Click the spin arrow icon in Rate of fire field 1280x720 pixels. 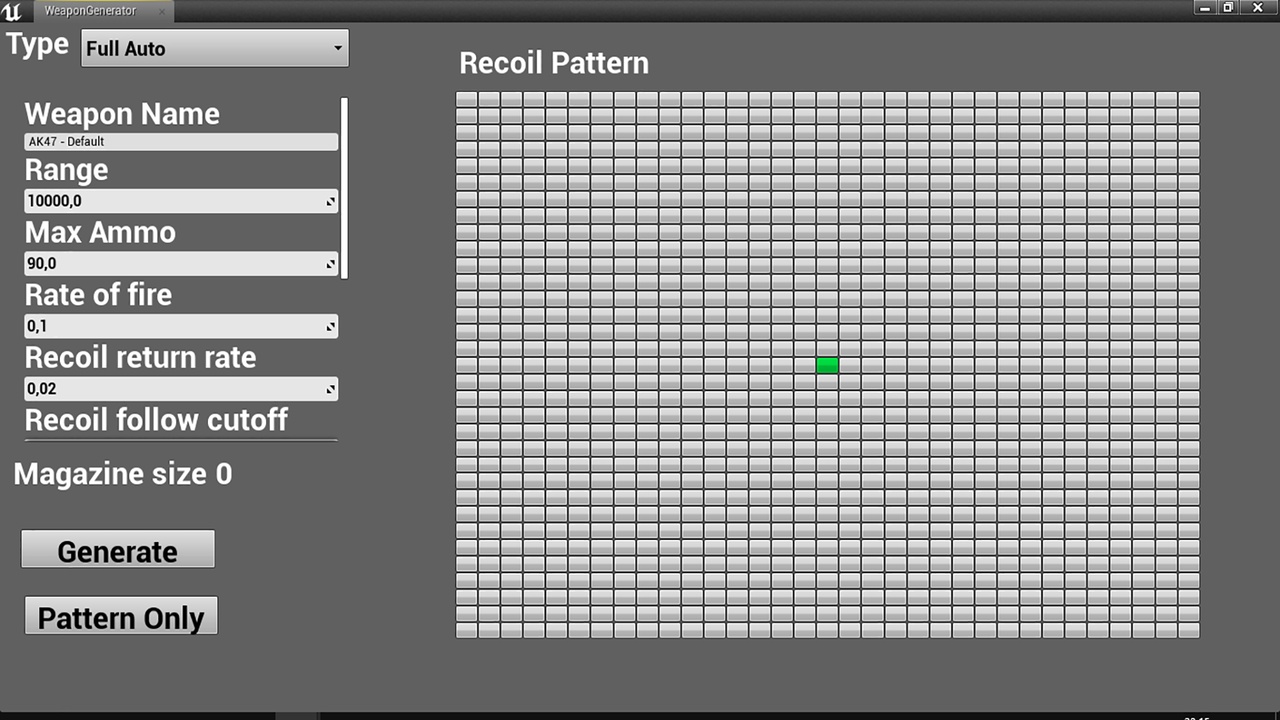point(330,327)
